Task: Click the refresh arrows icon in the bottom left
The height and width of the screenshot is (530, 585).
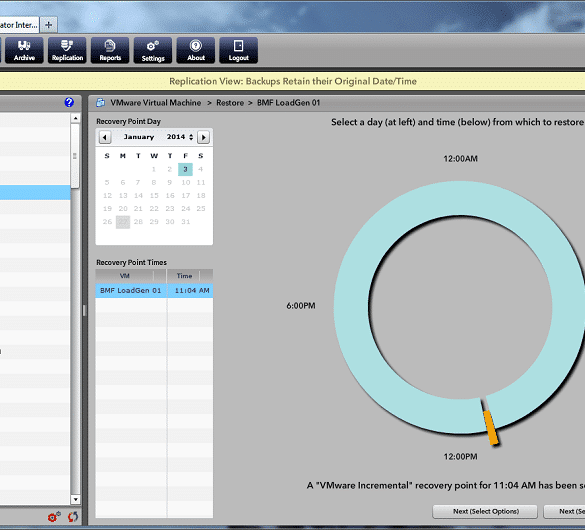Action: point(73,517)
